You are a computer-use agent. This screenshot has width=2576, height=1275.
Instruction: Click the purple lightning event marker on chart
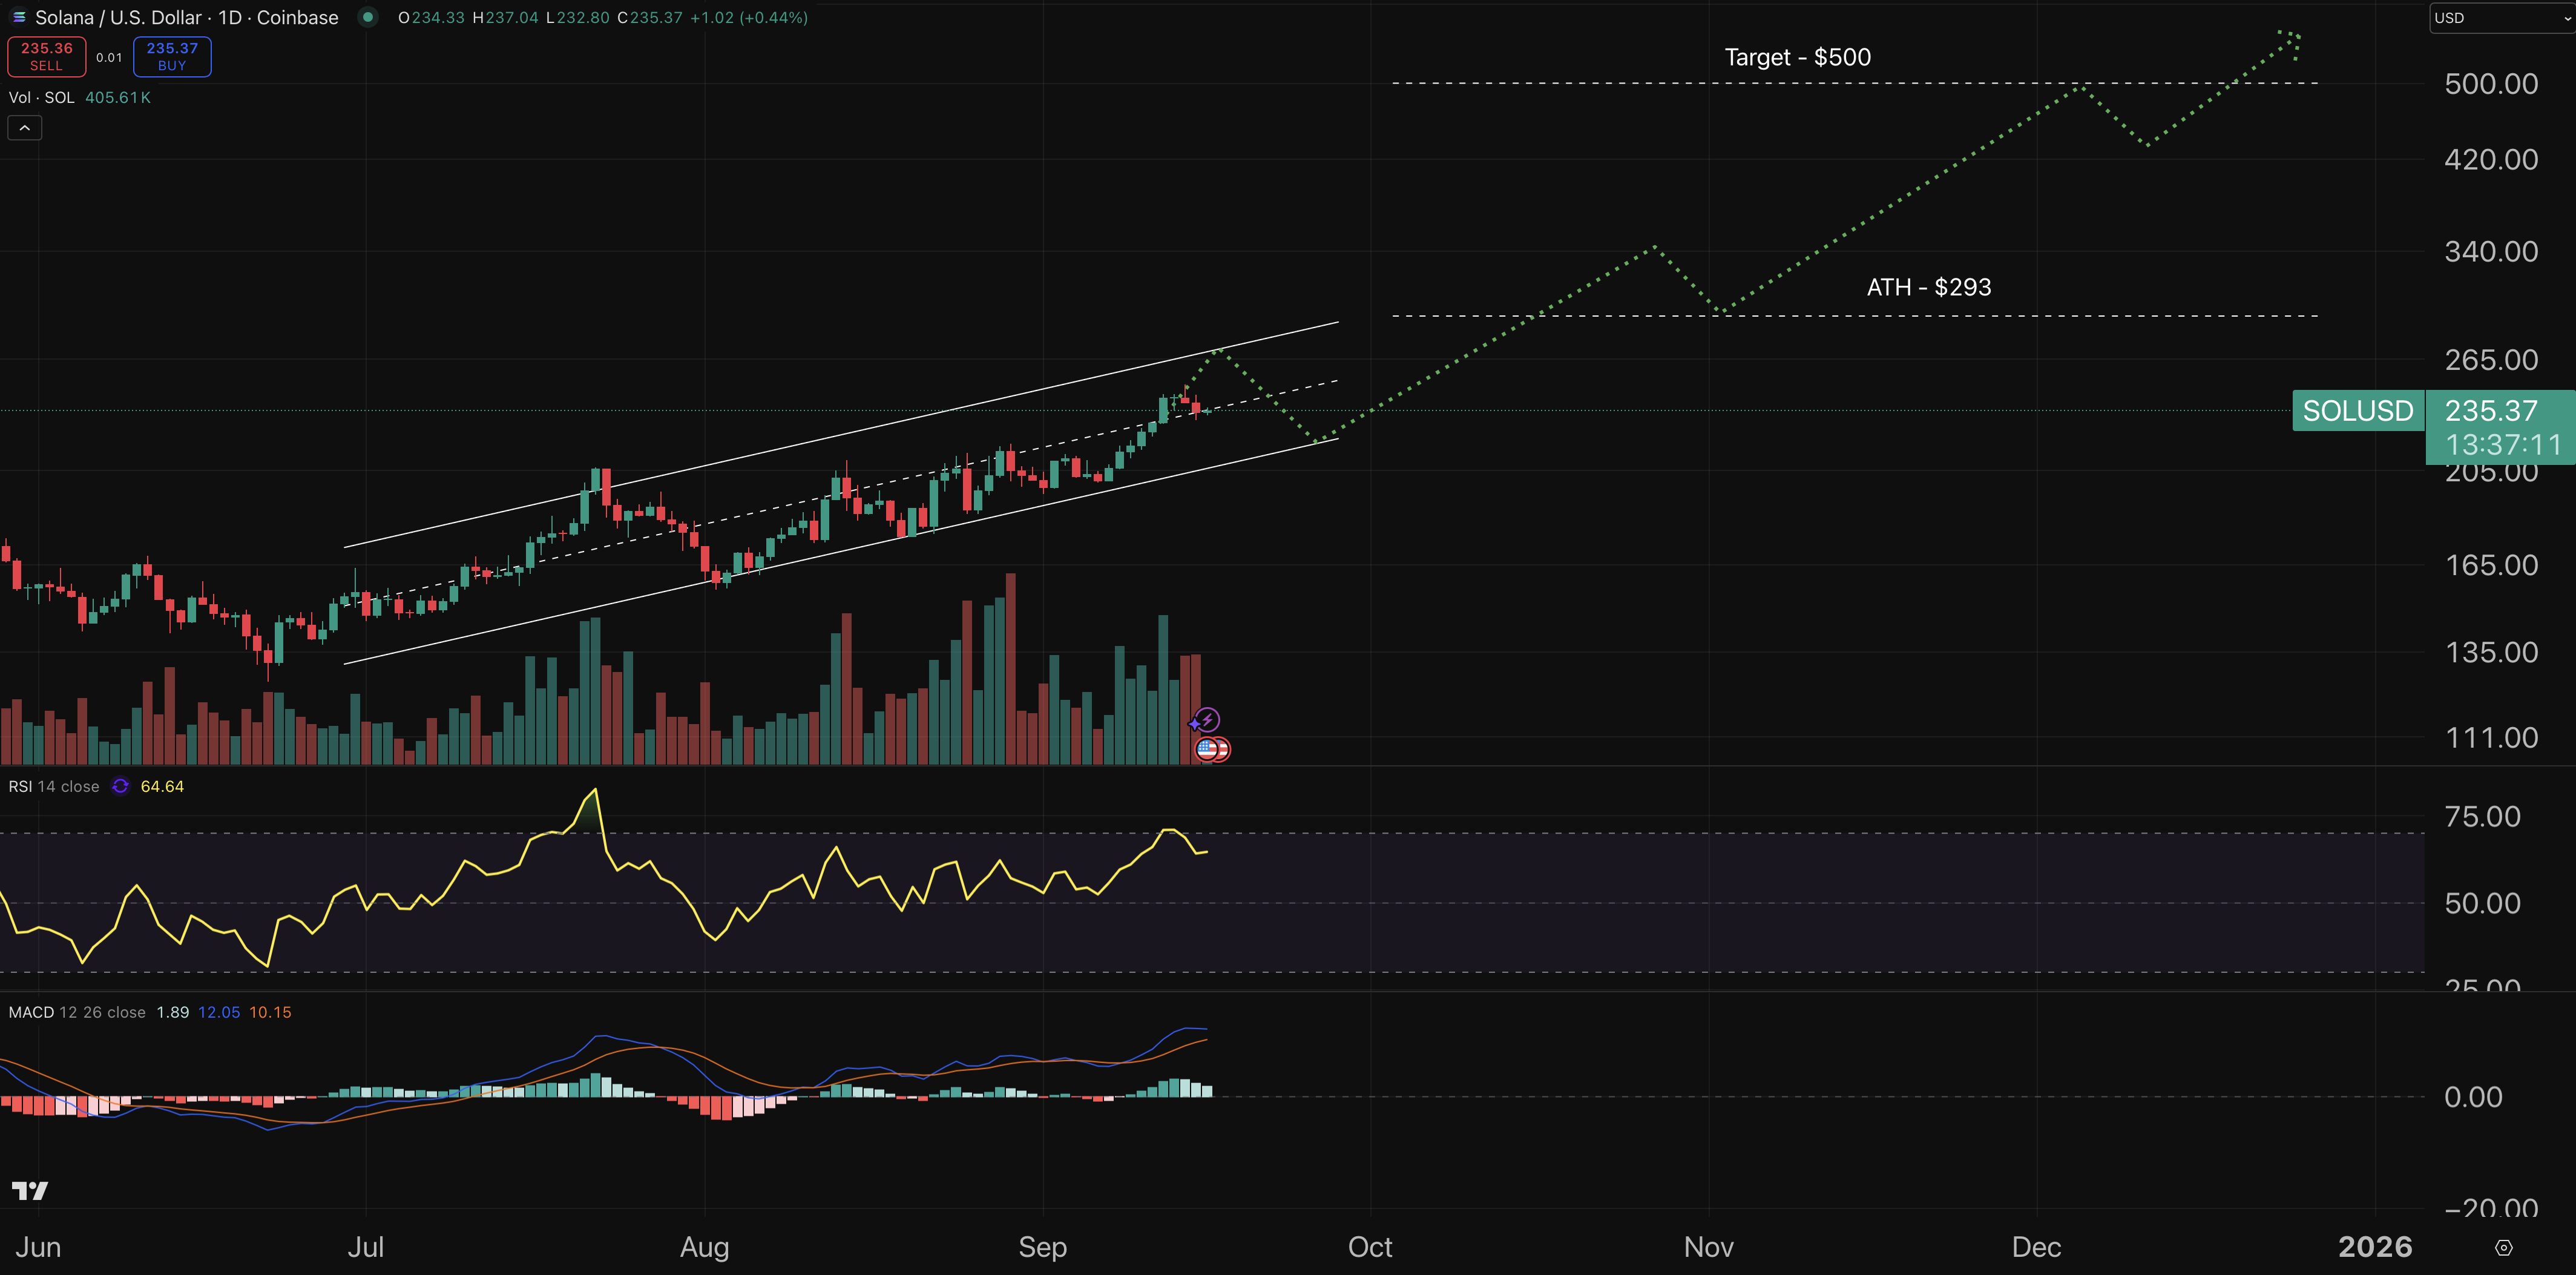point(1208,719)
